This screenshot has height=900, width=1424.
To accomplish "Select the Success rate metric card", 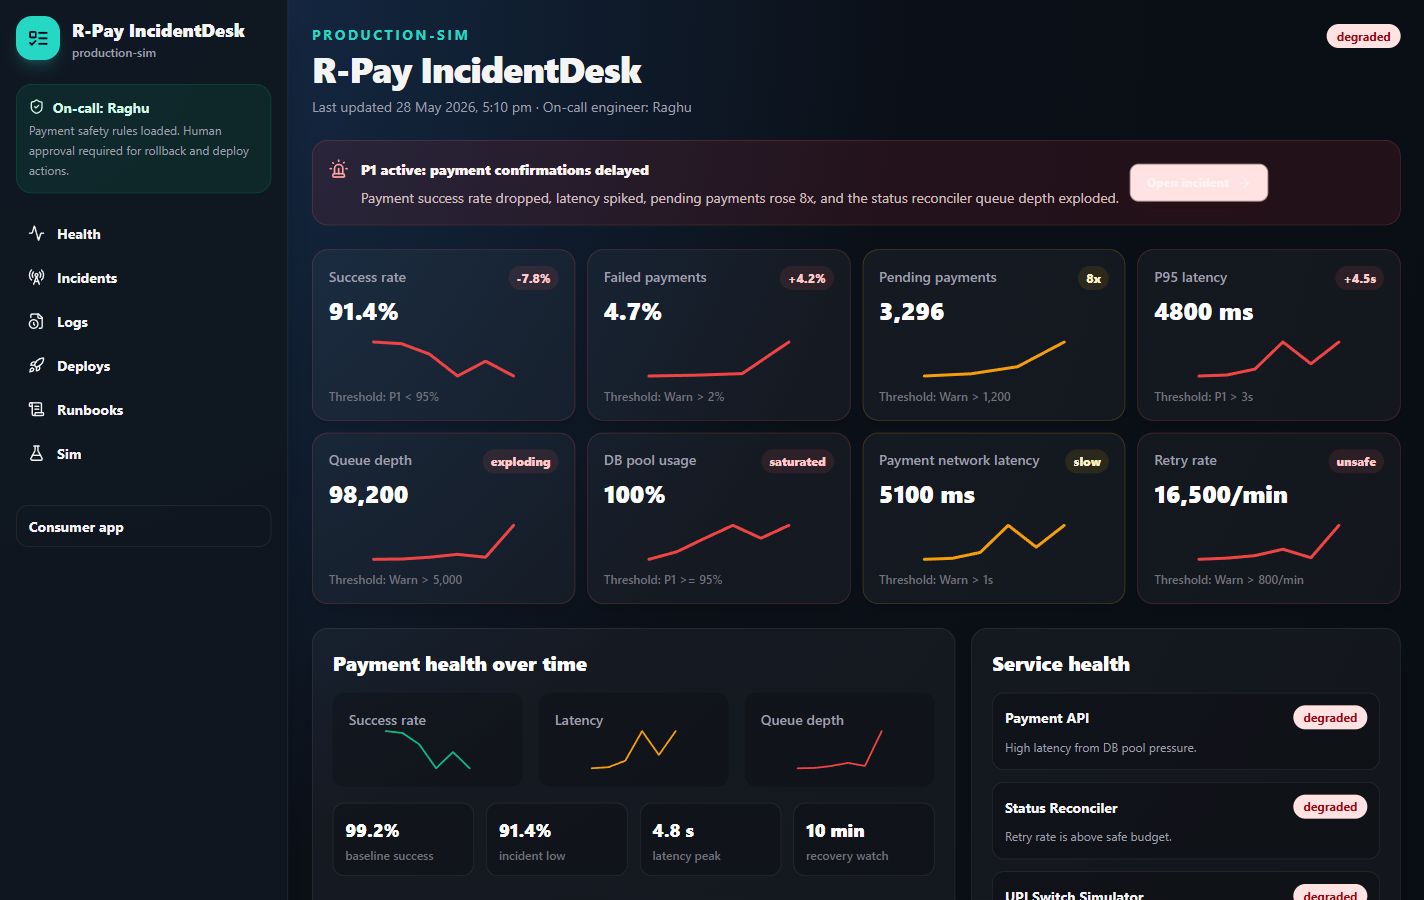I will [443, 335].
